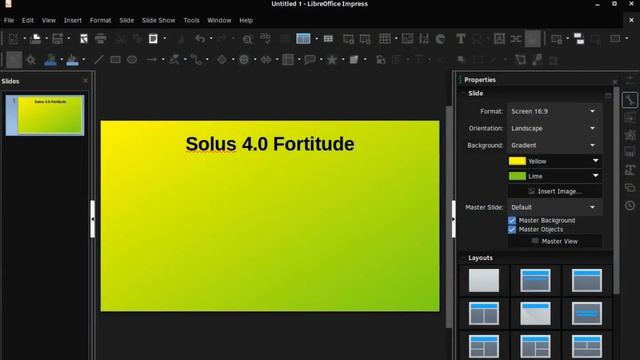Click the Solus 4.0 Fortitude title text
The height and width of the screenshot is (360, 640).
[x=270, y=144]
